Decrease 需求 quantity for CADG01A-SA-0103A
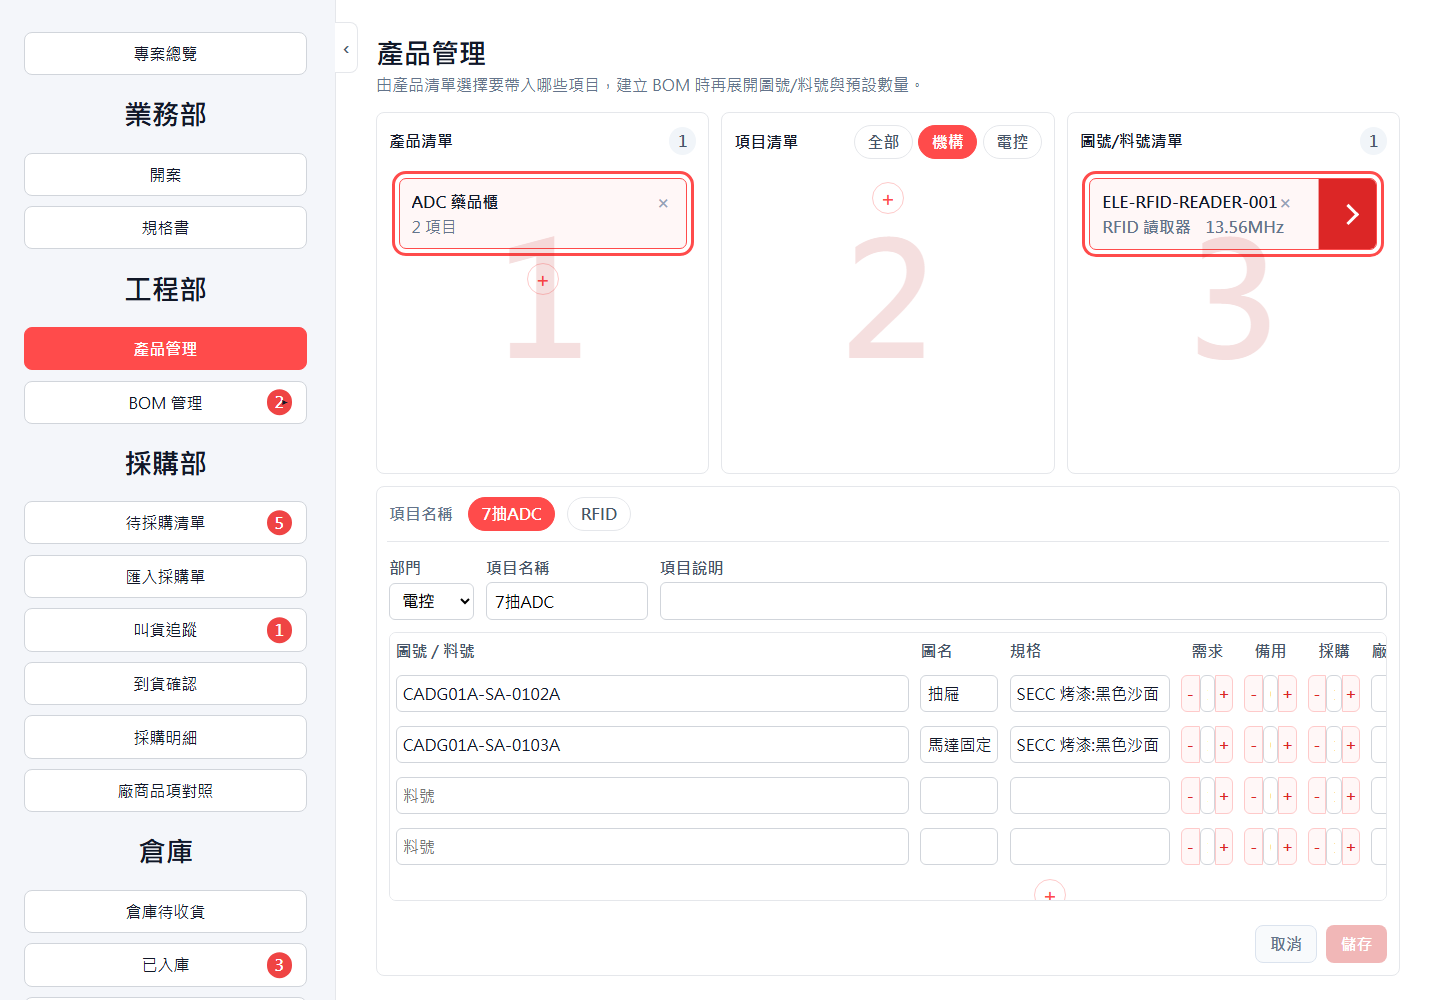1440x1000 pixels. [x=1190, y=745]
